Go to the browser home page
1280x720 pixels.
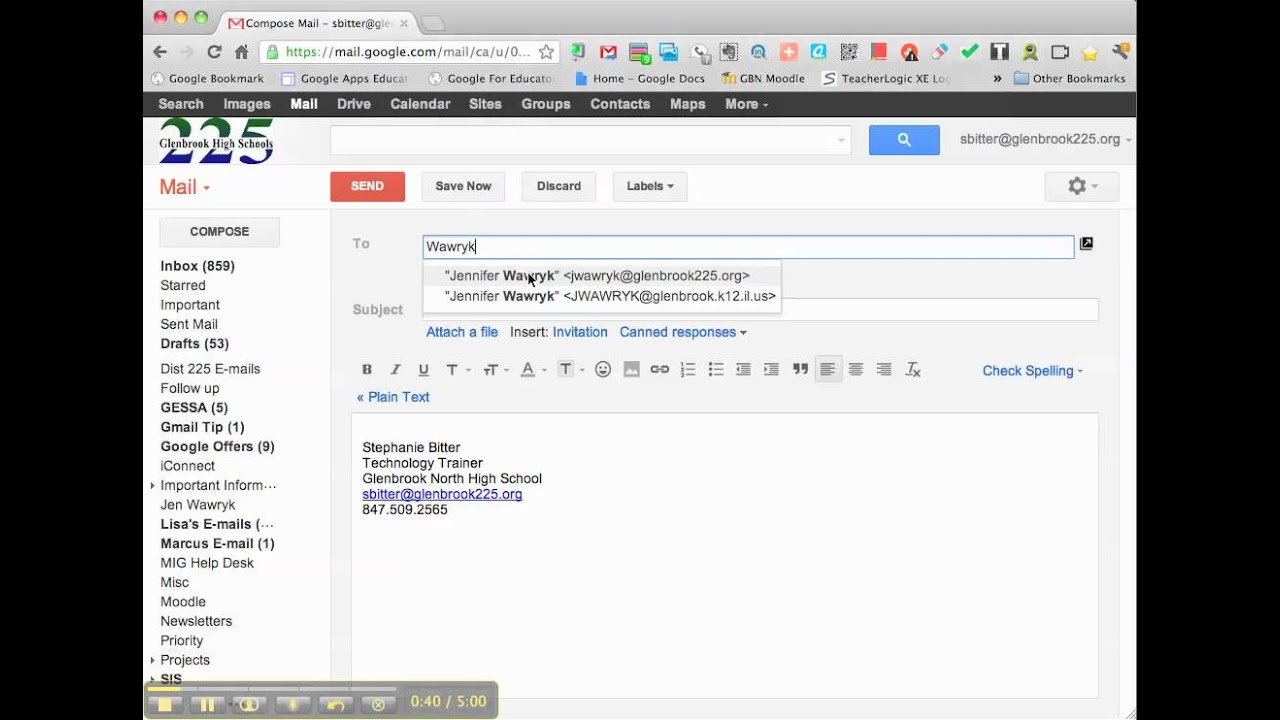pyautogui.click(x=241, y=52)
